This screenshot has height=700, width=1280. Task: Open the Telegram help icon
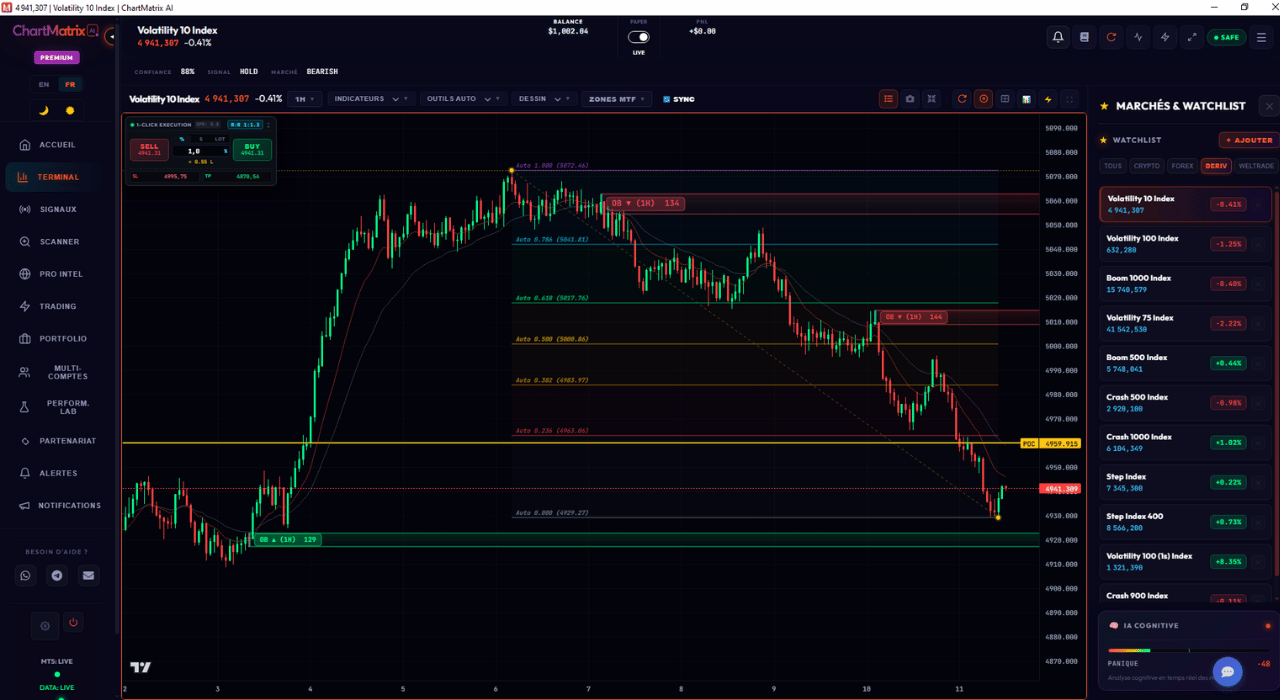coord(57,575)
